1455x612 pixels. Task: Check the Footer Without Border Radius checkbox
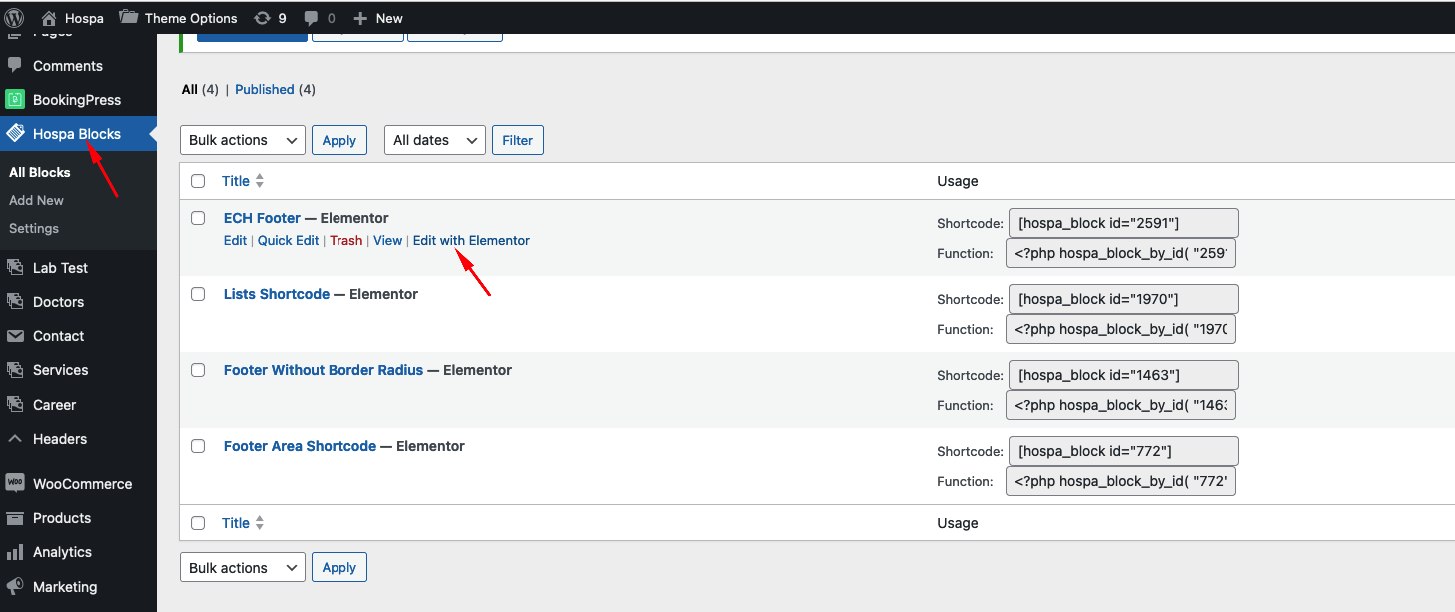tap(198, 370)
